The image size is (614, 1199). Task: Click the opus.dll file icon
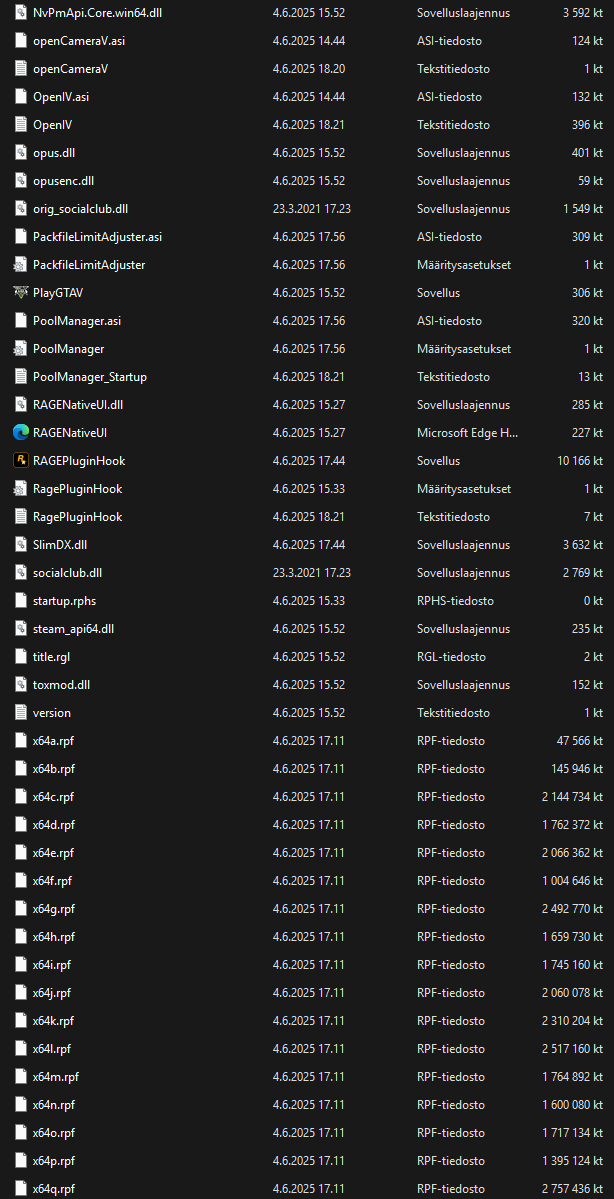pyautogui.click(x=20, y=153)
